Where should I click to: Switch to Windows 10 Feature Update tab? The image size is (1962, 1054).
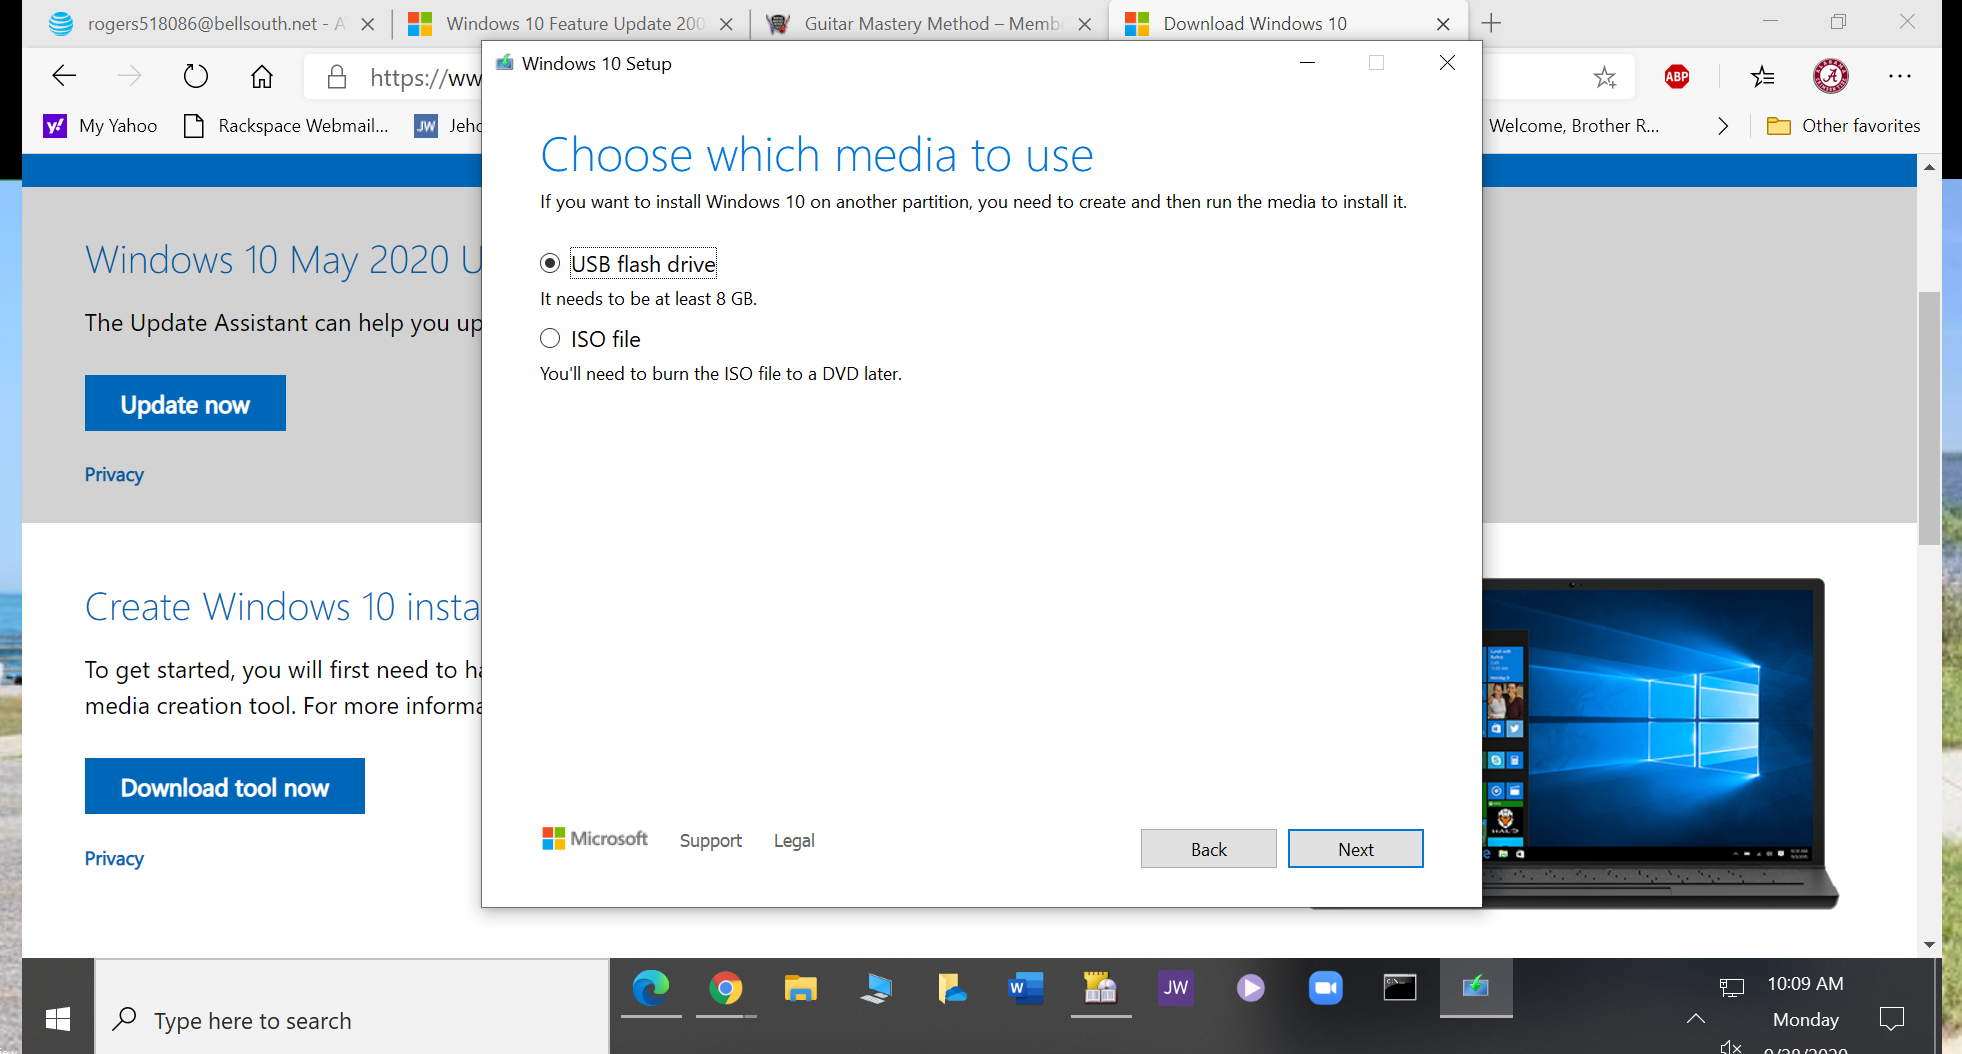(571, 23)
